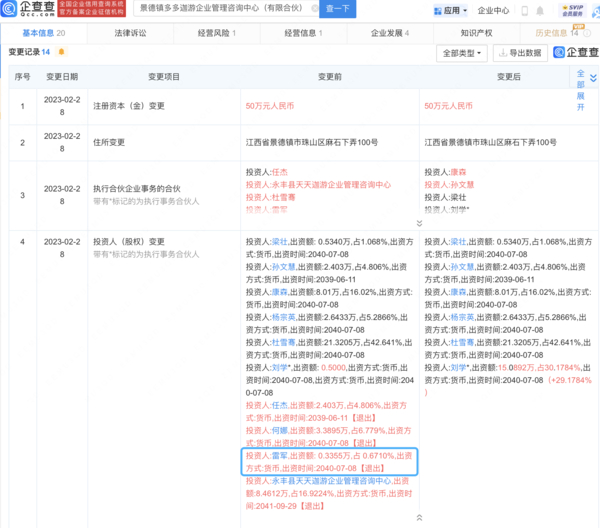
Task: Select 50万元人民币 in the 变更前 column
Action: [270, 106]
